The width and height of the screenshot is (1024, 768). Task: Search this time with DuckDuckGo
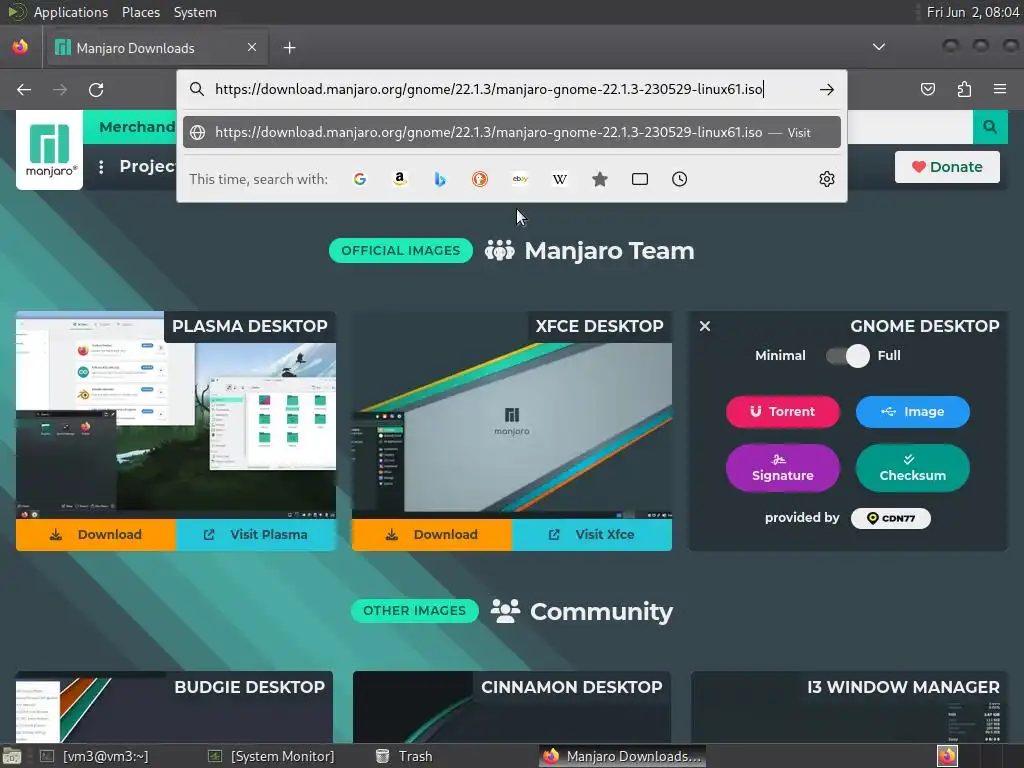coord(480,179)
